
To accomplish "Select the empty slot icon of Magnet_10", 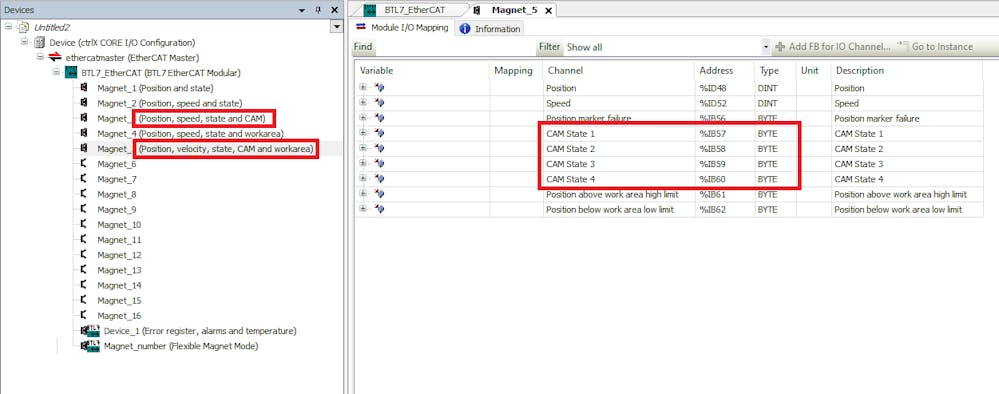I will tap(84, 224).
